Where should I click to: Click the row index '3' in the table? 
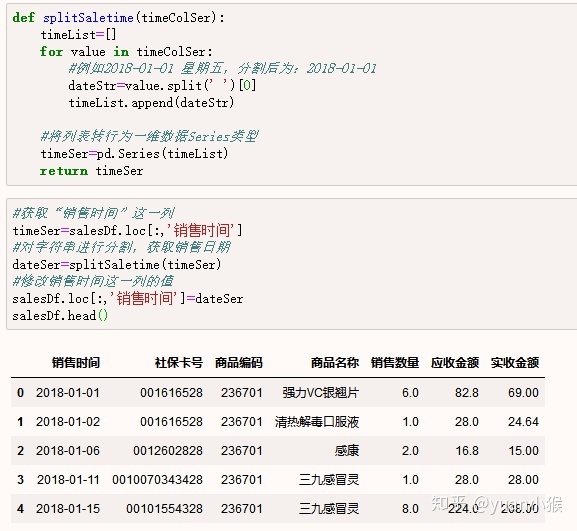(20, 480)
